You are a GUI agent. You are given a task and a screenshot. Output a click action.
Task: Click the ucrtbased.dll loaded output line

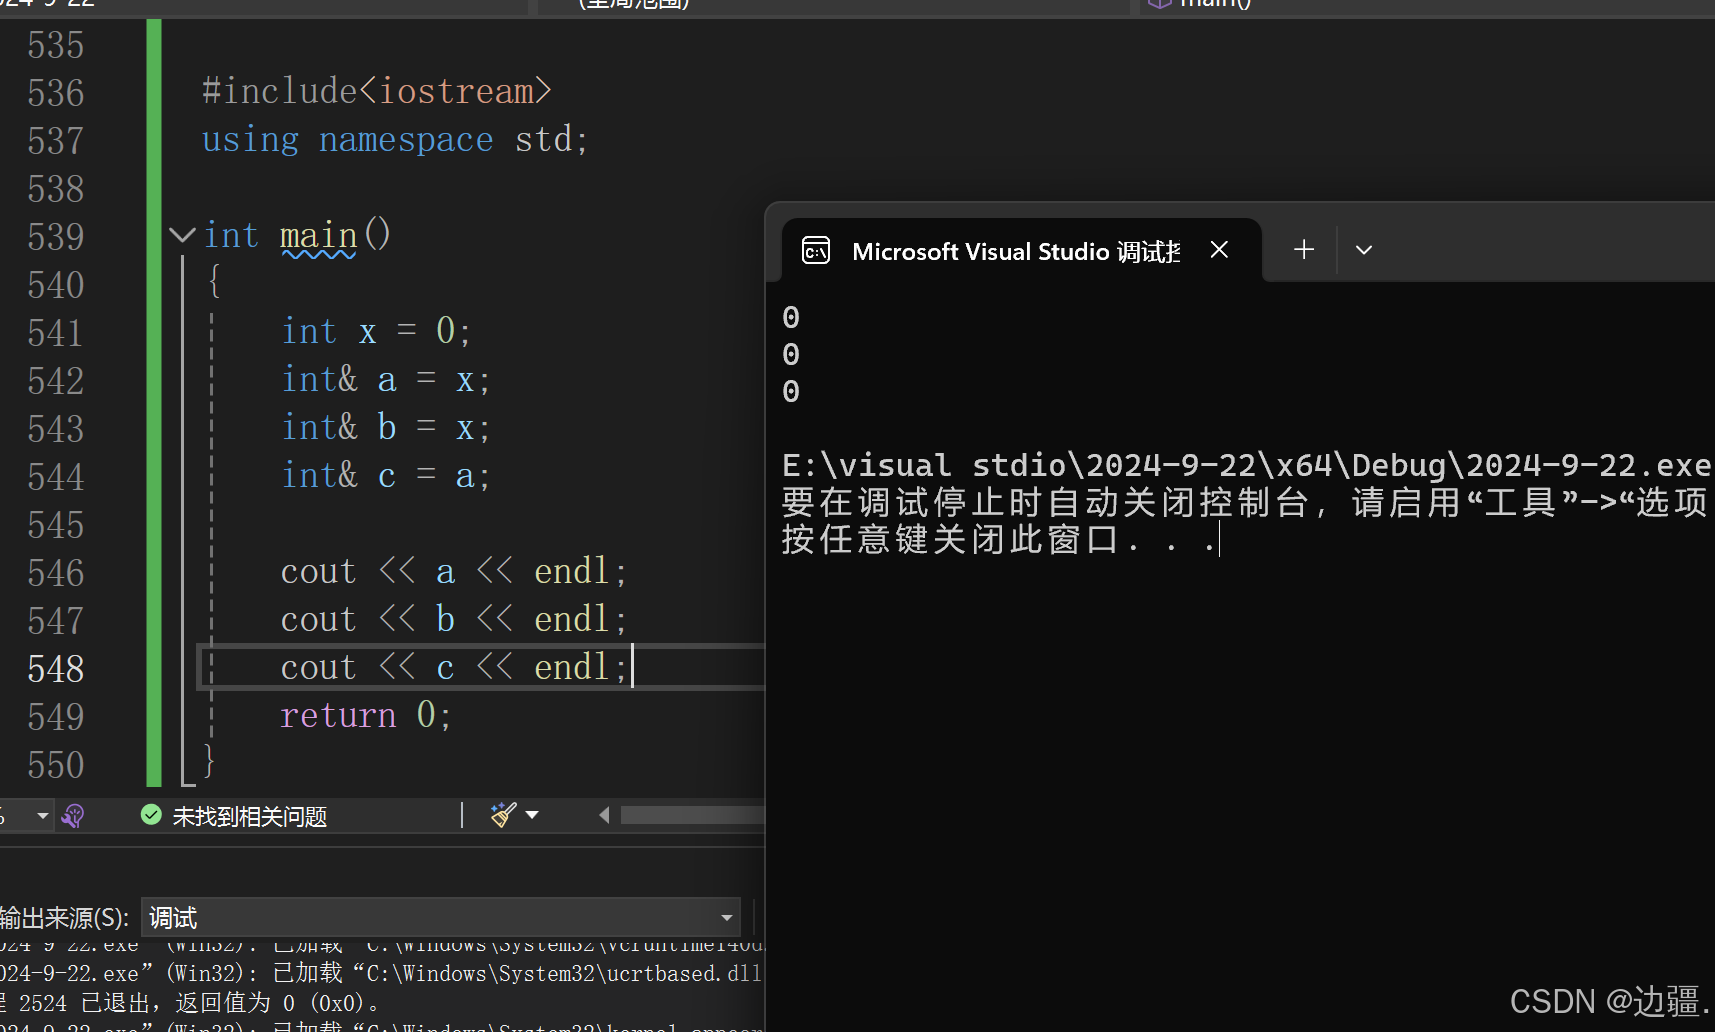pyautogui.click(x=381, y=973)
